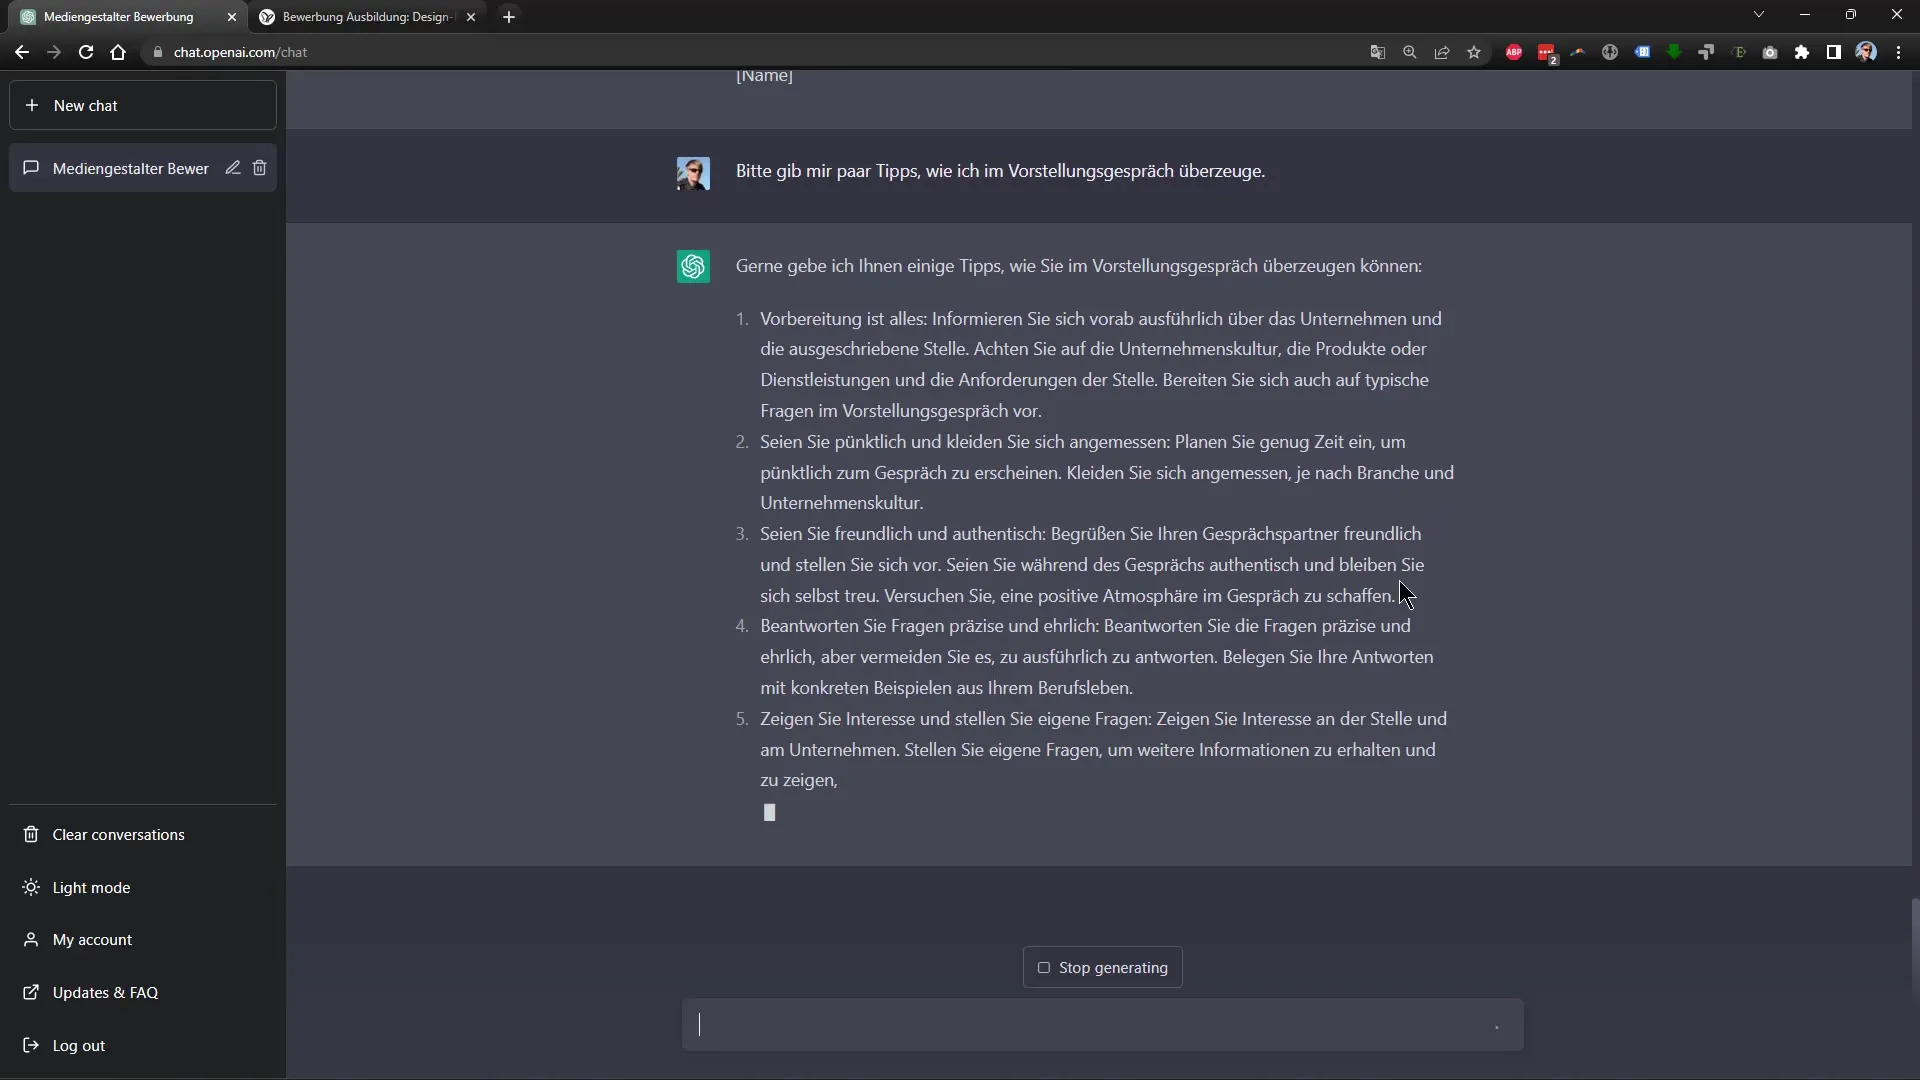Viewport: 1920px width, 1080px height.
Task: Click the Stop generating checkbox icon
Action: coord(1043,967)
